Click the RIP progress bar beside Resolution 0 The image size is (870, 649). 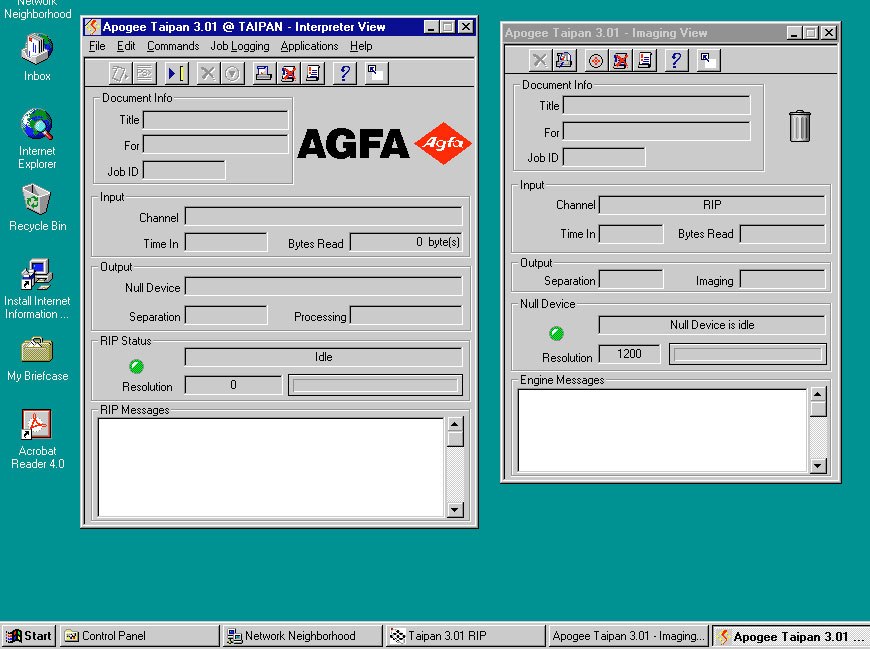375,385
